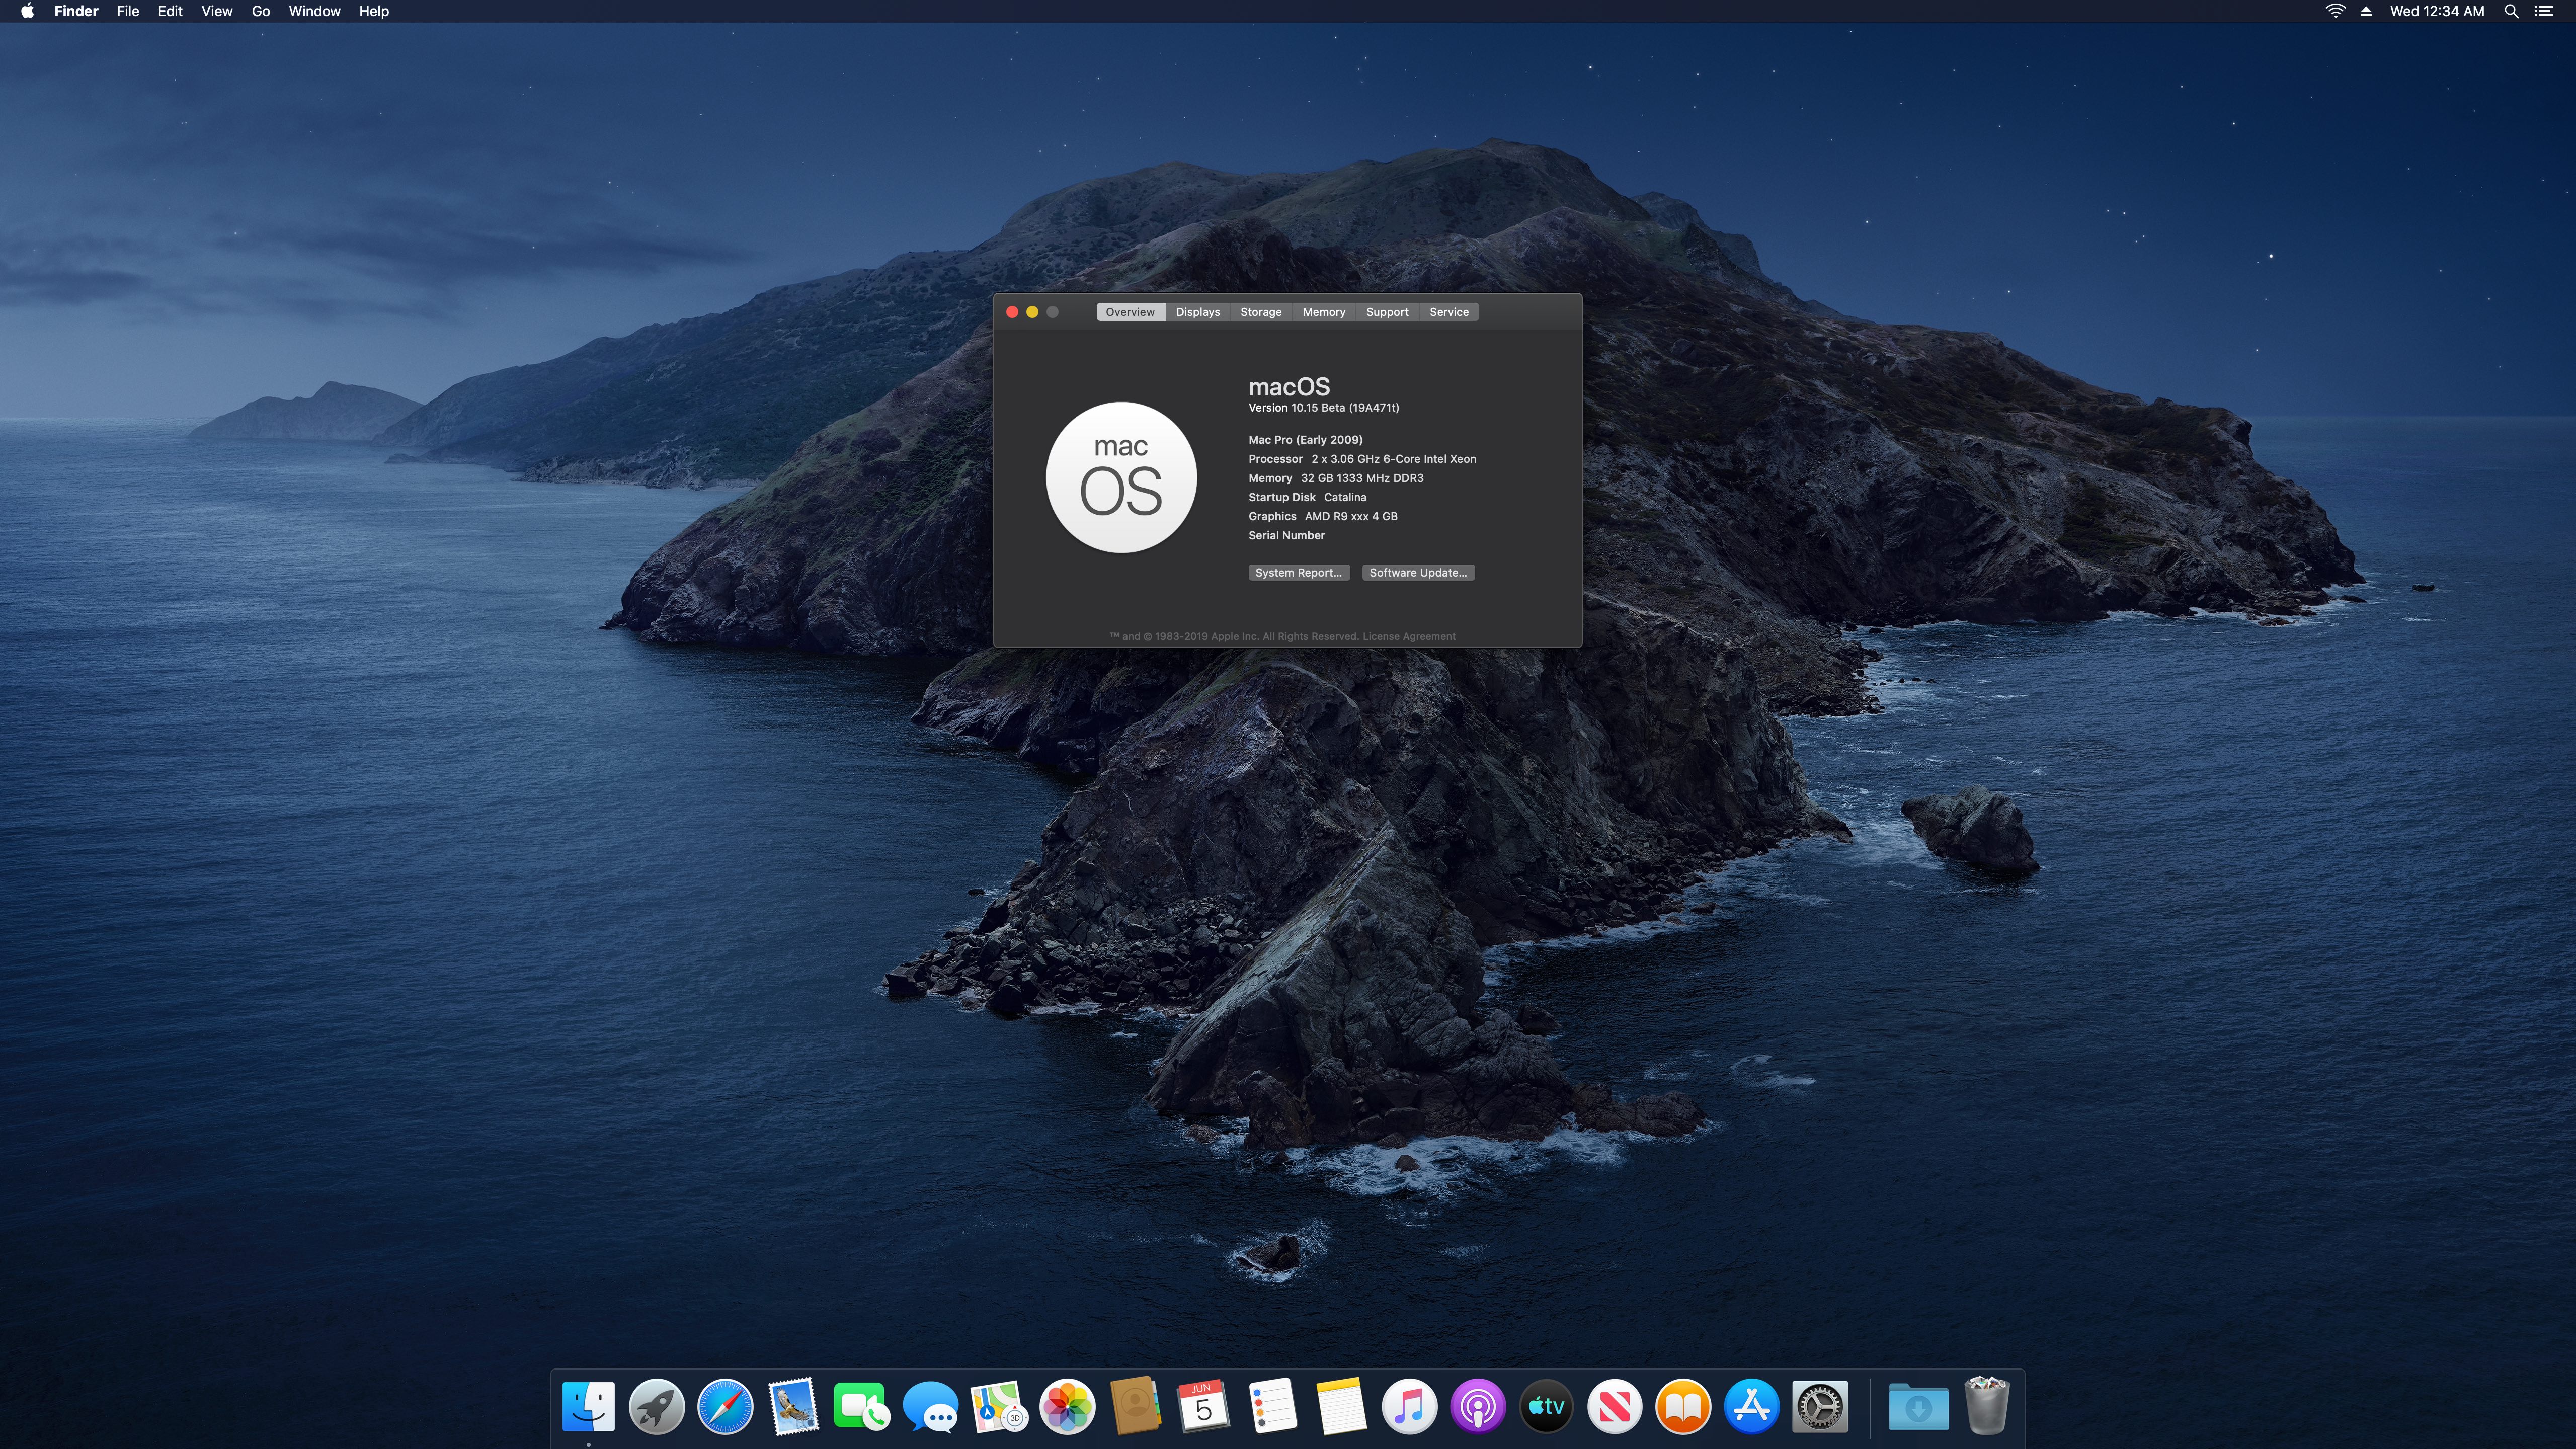Open Music app in Dock
Image resolution: width=2576 pixels, height=1449 pixels.
1409,1407
